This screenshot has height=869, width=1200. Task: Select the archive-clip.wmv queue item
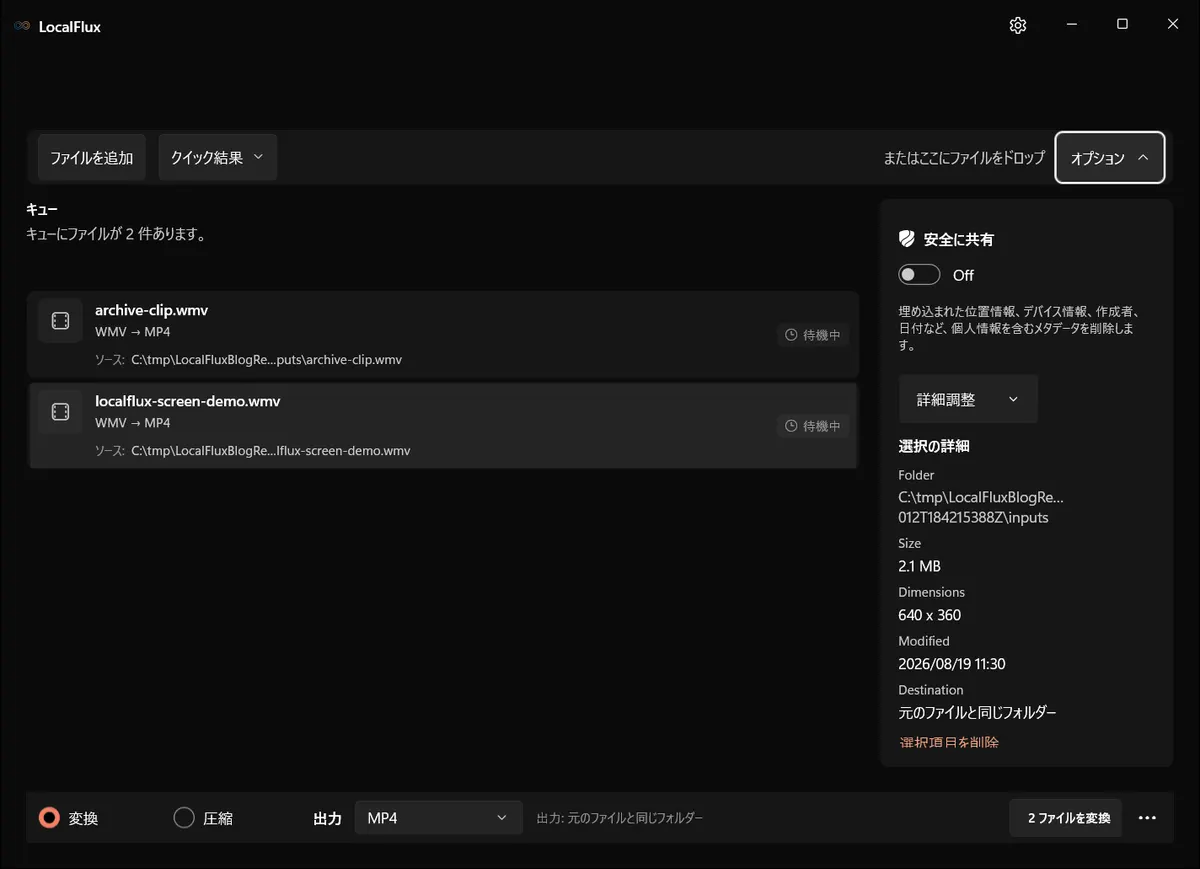click(443, 335)
